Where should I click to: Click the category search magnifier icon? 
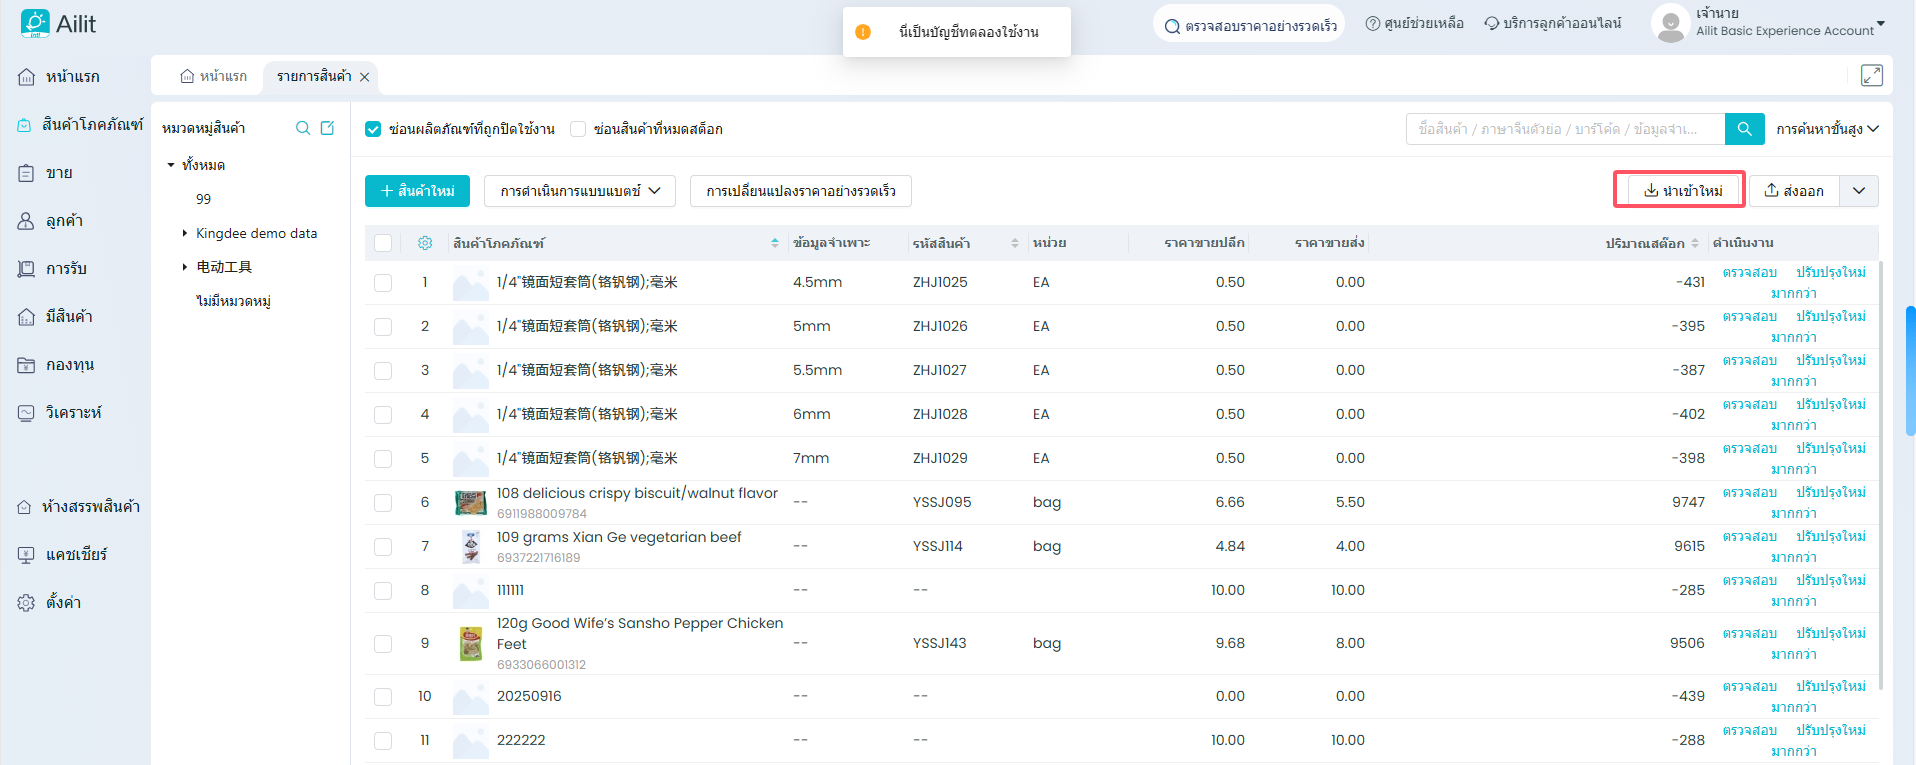coord(303,128)
